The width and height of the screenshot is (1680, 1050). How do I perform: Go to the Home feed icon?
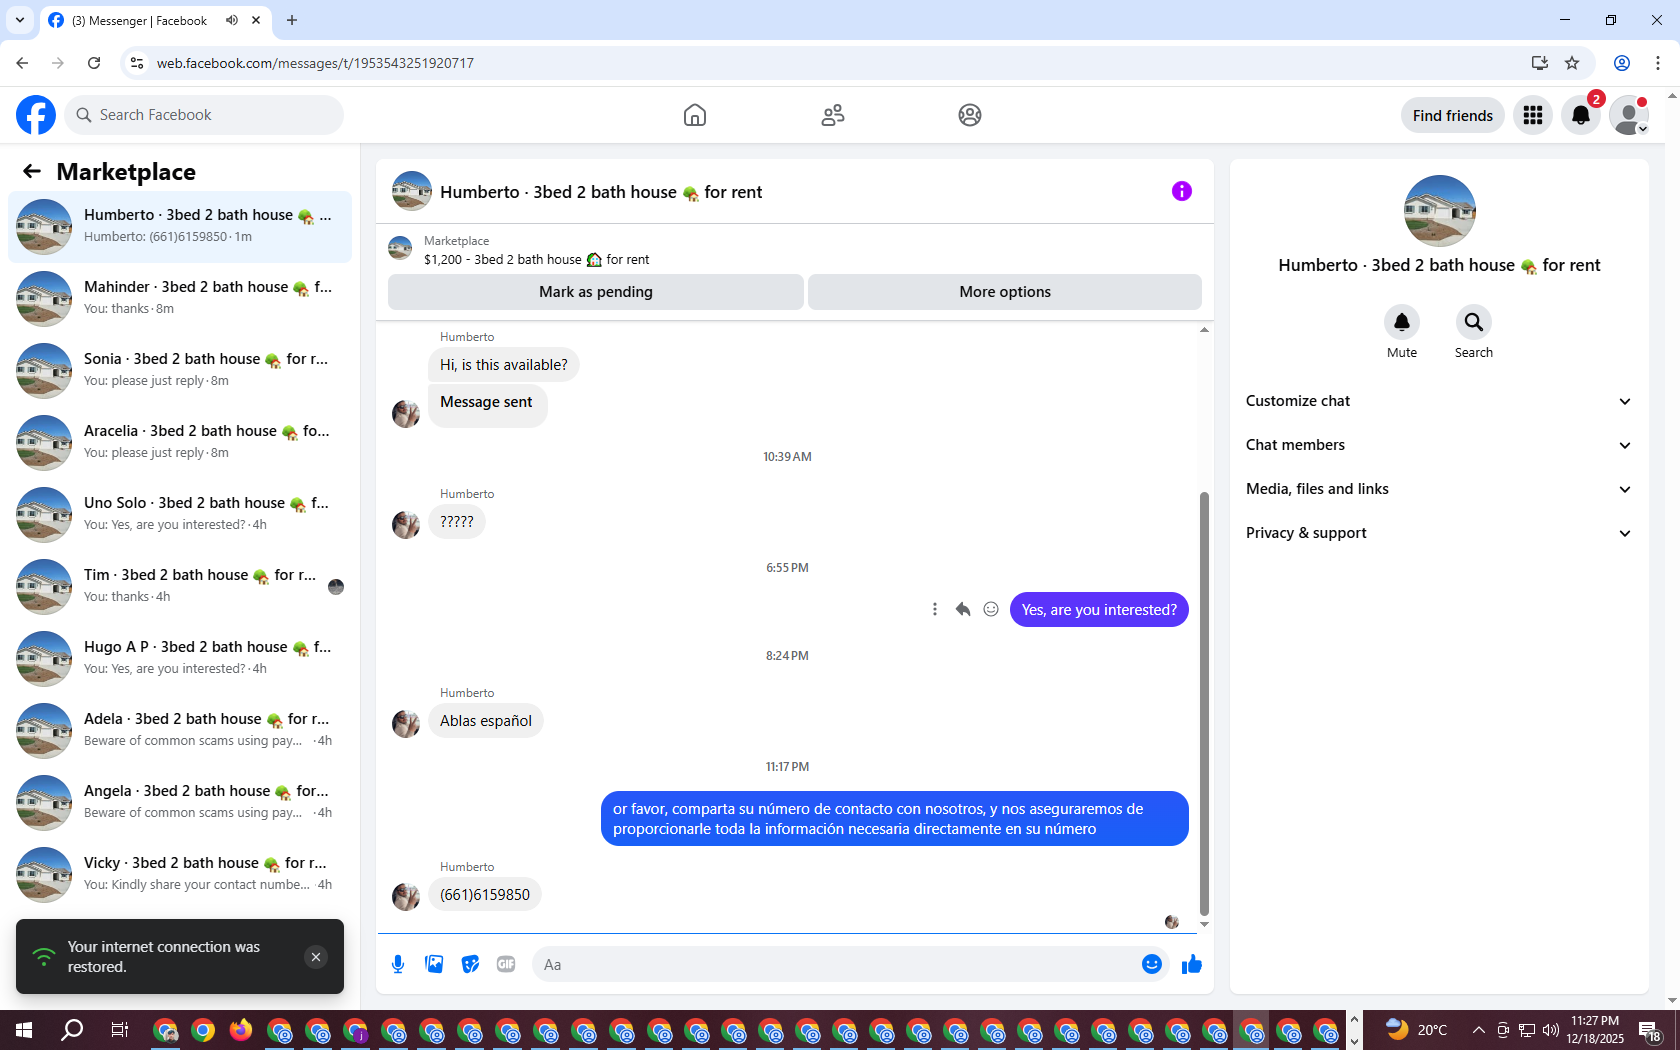pyautogui.click(x=695, y=115)
